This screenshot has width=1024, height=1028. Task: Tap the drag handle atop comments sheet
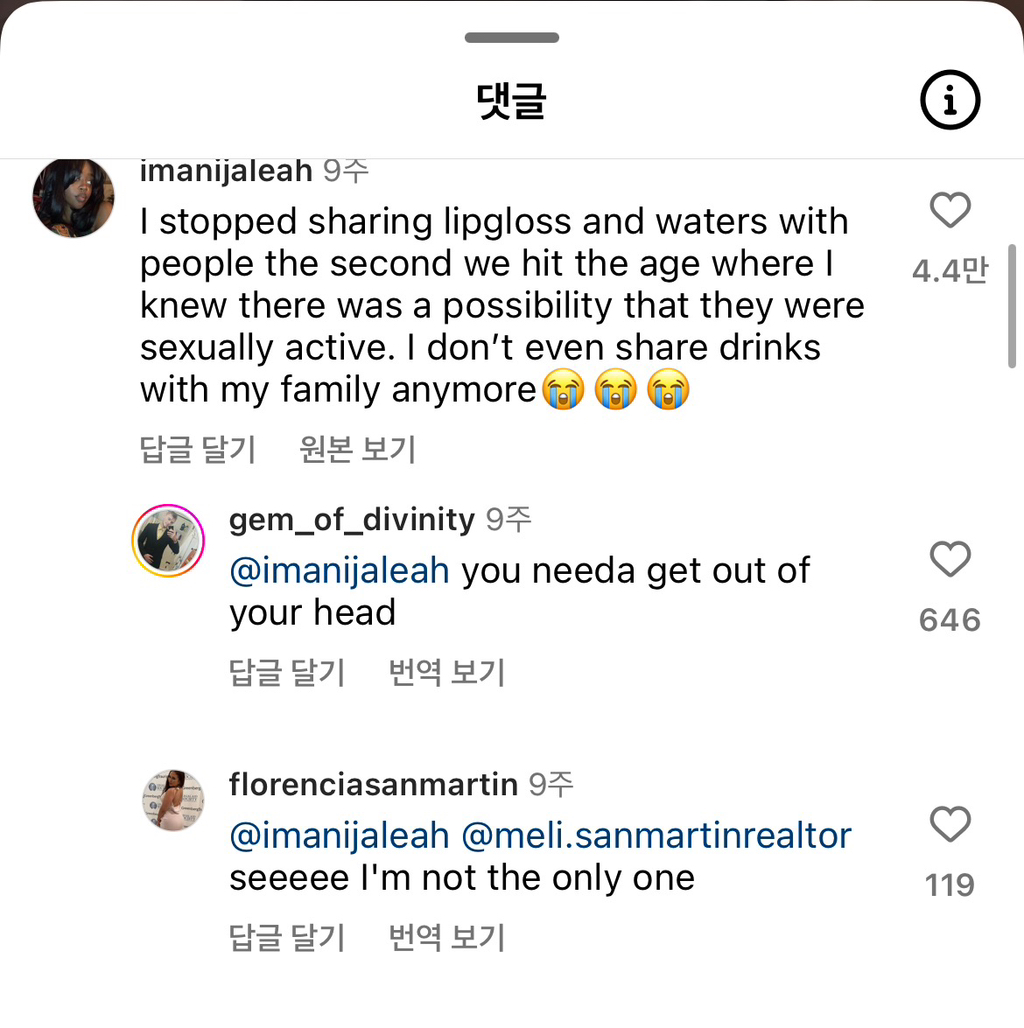tap(512, 38)
